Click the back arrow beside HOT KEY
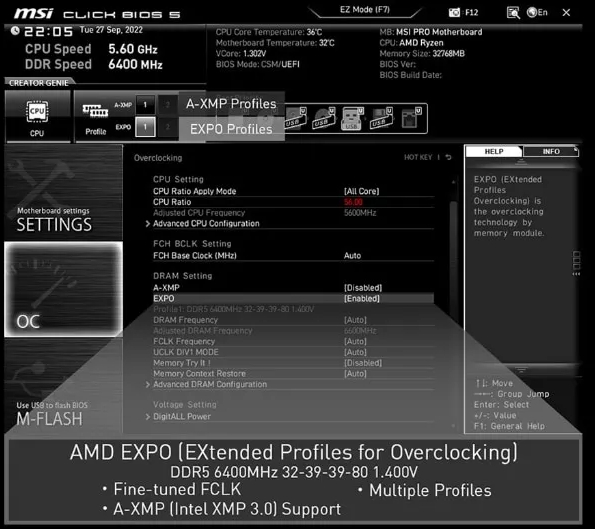595x529 pixels. click(x=449, y=157)
